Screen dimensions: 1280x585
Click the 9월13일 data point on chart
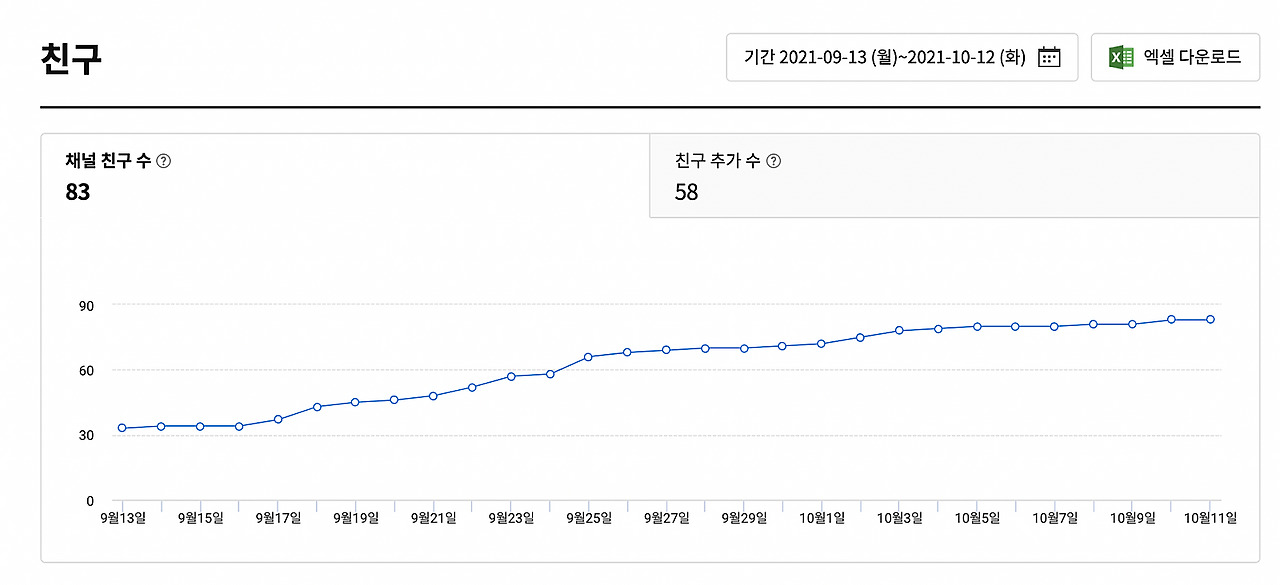point(121,428)
